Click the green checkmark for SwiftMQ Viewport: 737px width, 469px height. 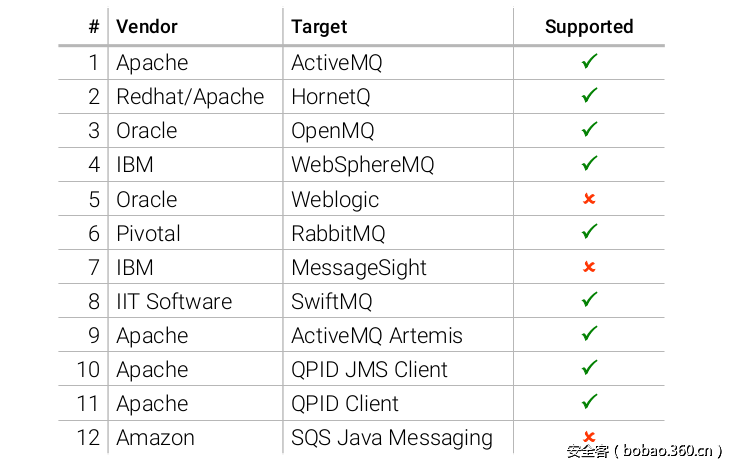[589, 300]
